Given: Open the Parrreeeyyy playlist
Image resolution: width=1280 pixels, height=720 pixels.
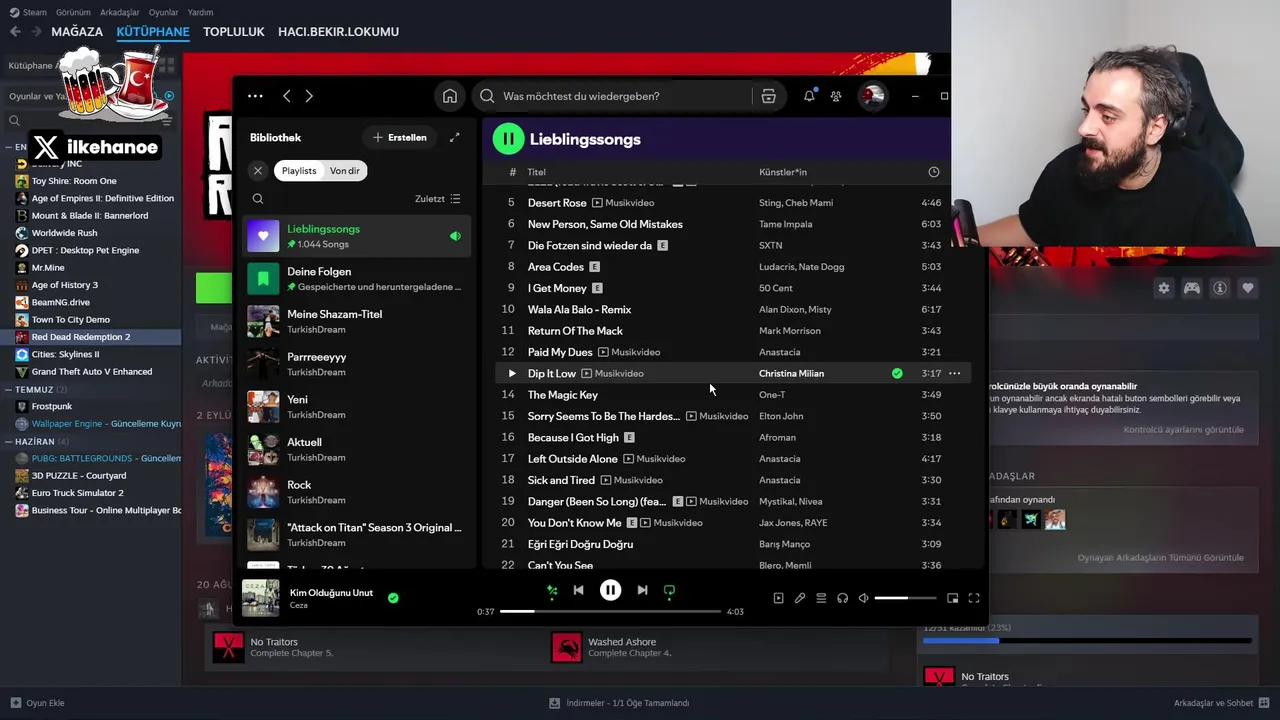Looking at the screenshot, I should click(358, 364).
